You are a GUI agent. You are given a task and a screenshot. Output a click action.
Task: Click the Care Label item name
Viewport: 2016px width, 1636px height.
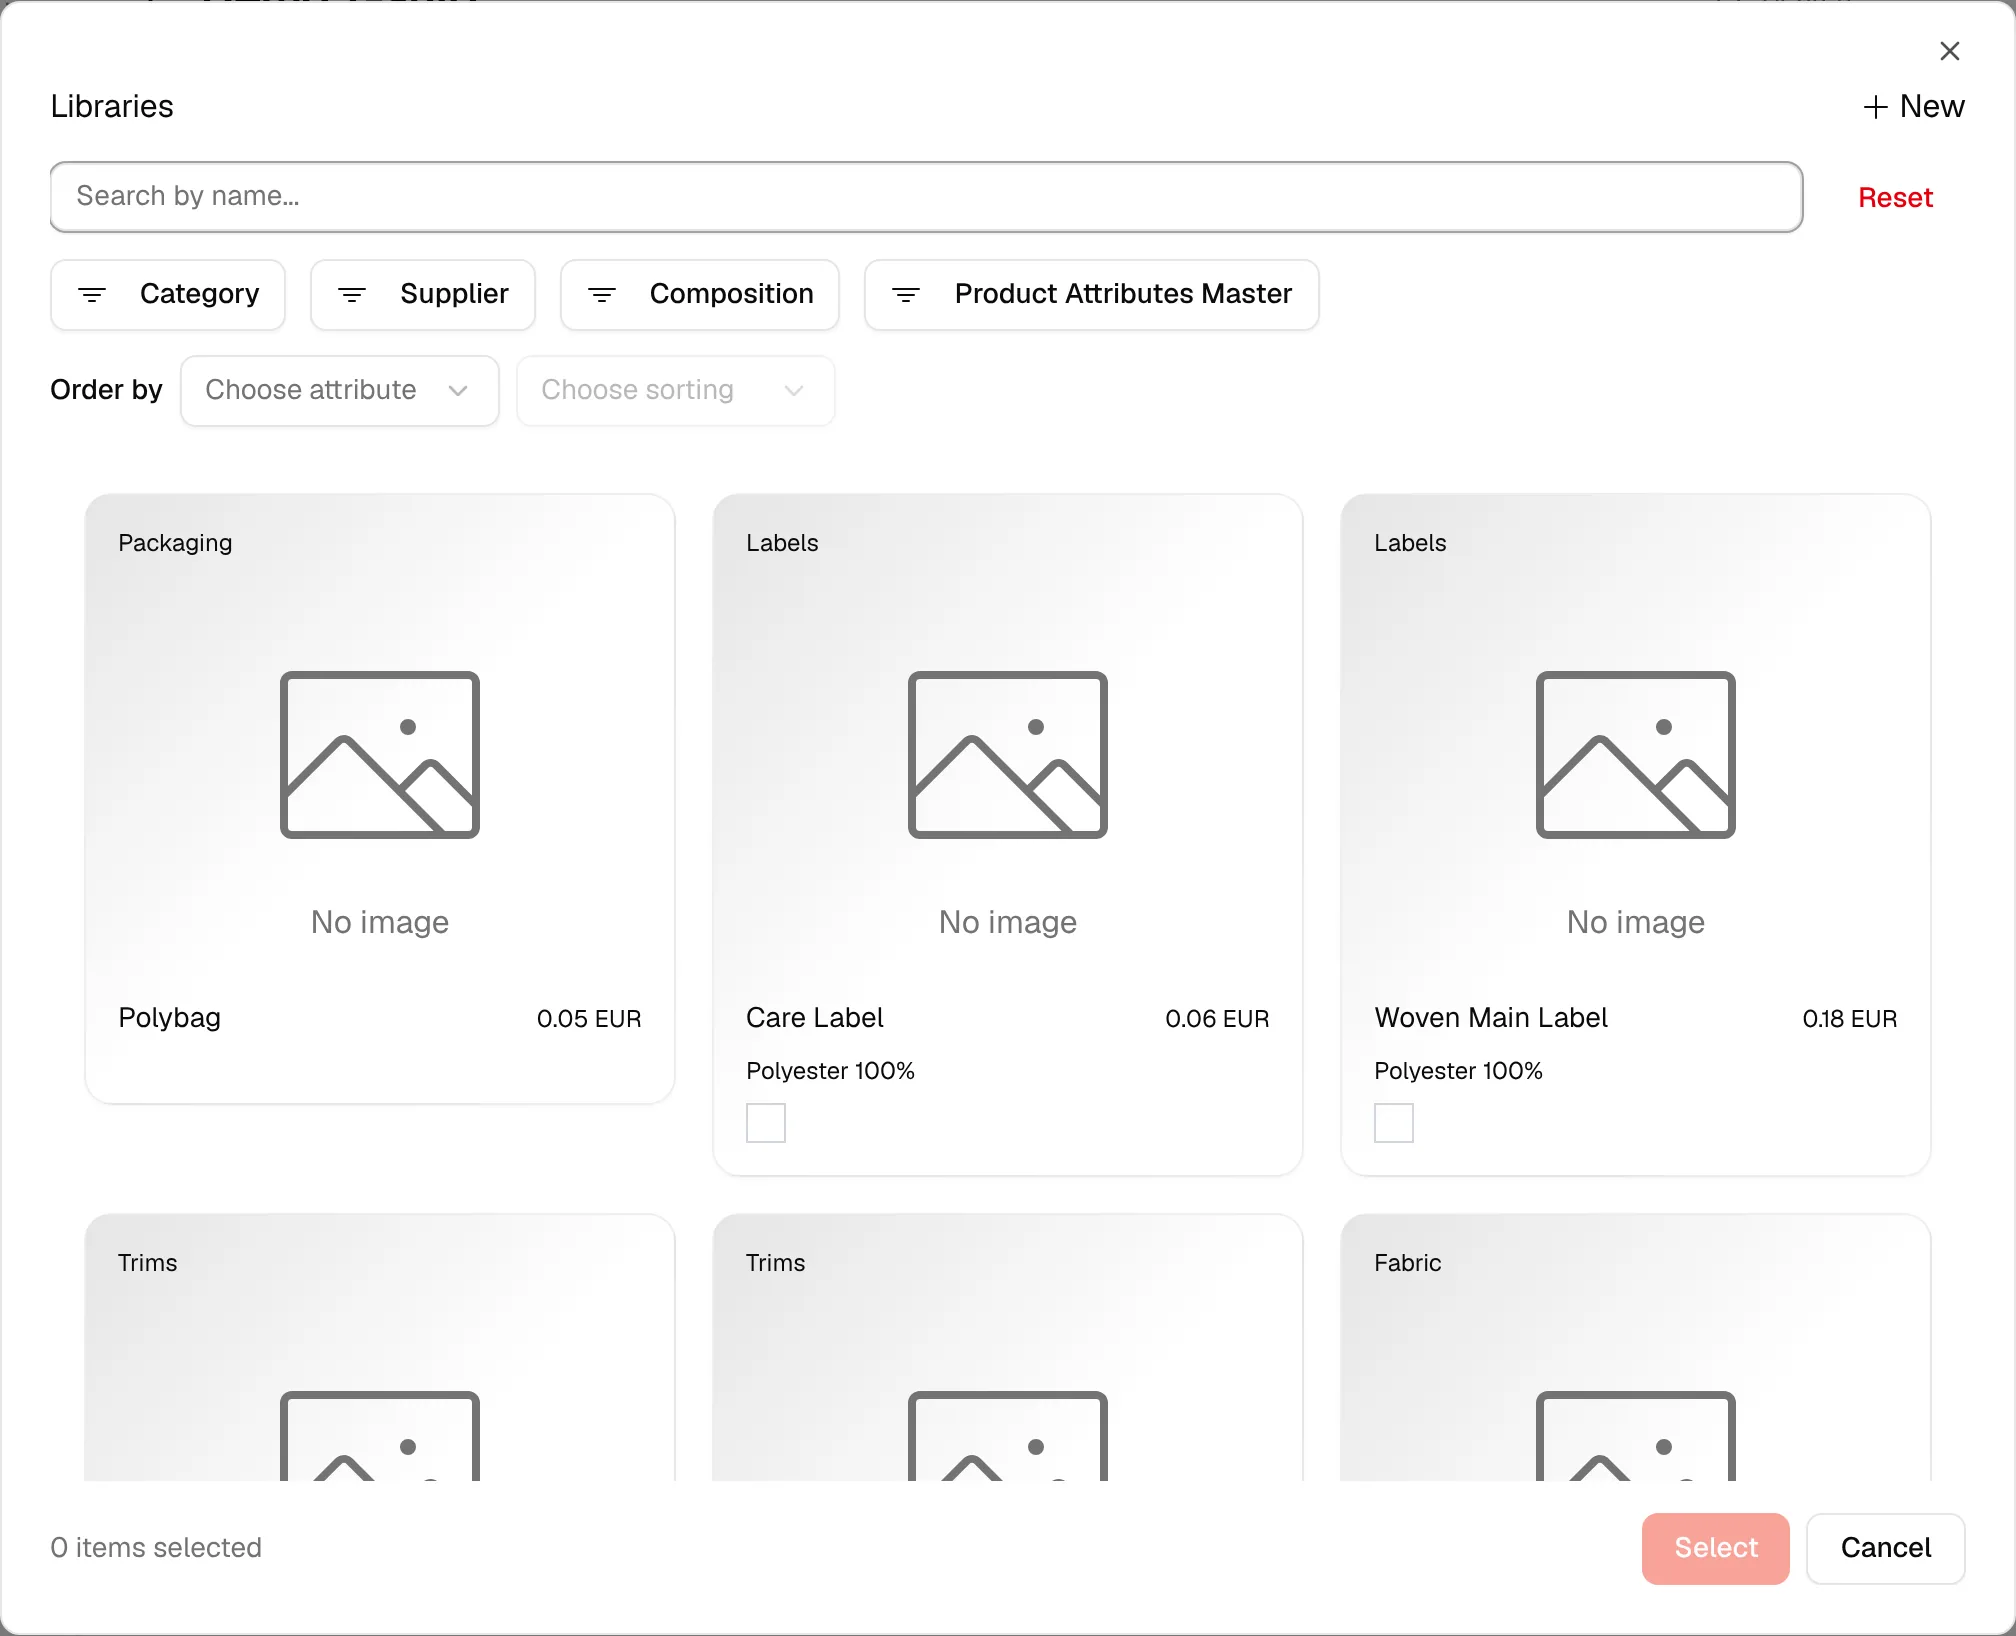coord(815,1018)
